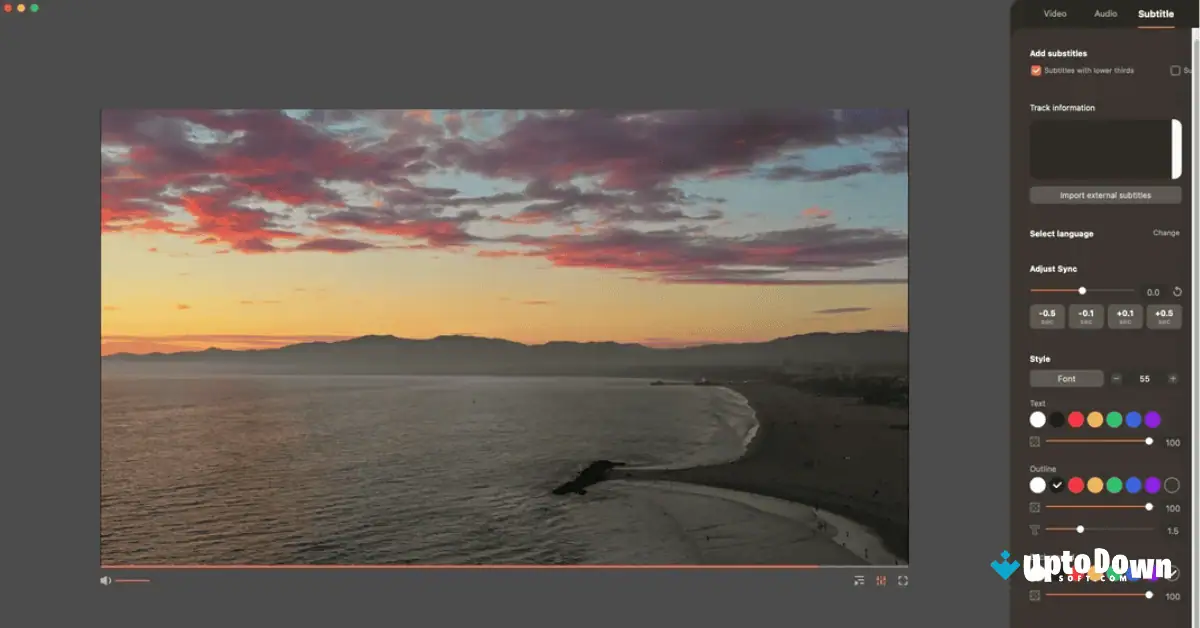Image resolution: width=1200 pixels, height=628 pixels.
Task: Mute audio with the speaker icon
Action: (x=105, y=580)
